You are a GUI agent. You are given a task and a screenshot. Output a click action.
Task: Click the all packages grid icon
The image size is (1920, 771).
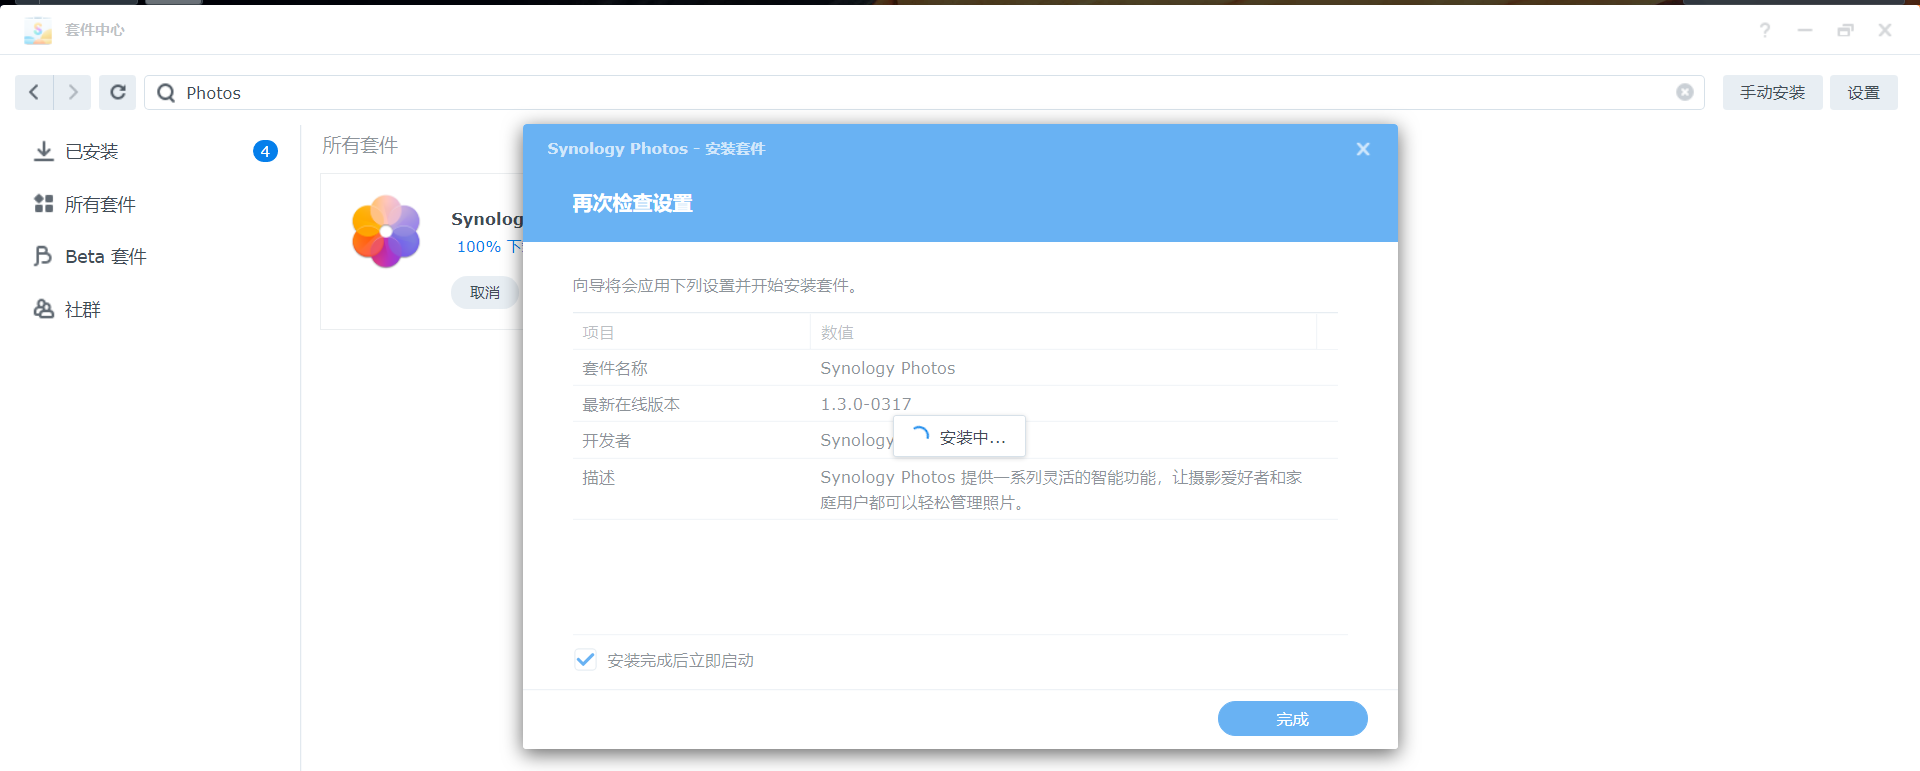(43, 204)
